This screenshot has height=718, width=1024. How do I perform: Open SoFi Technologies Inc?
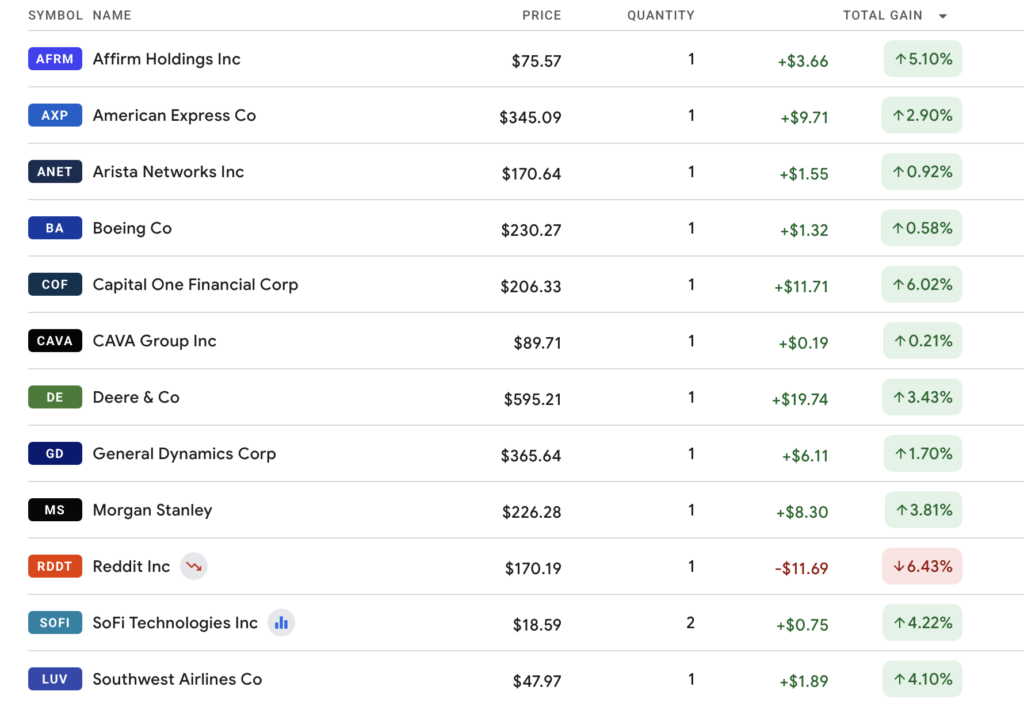click(175, 623)
